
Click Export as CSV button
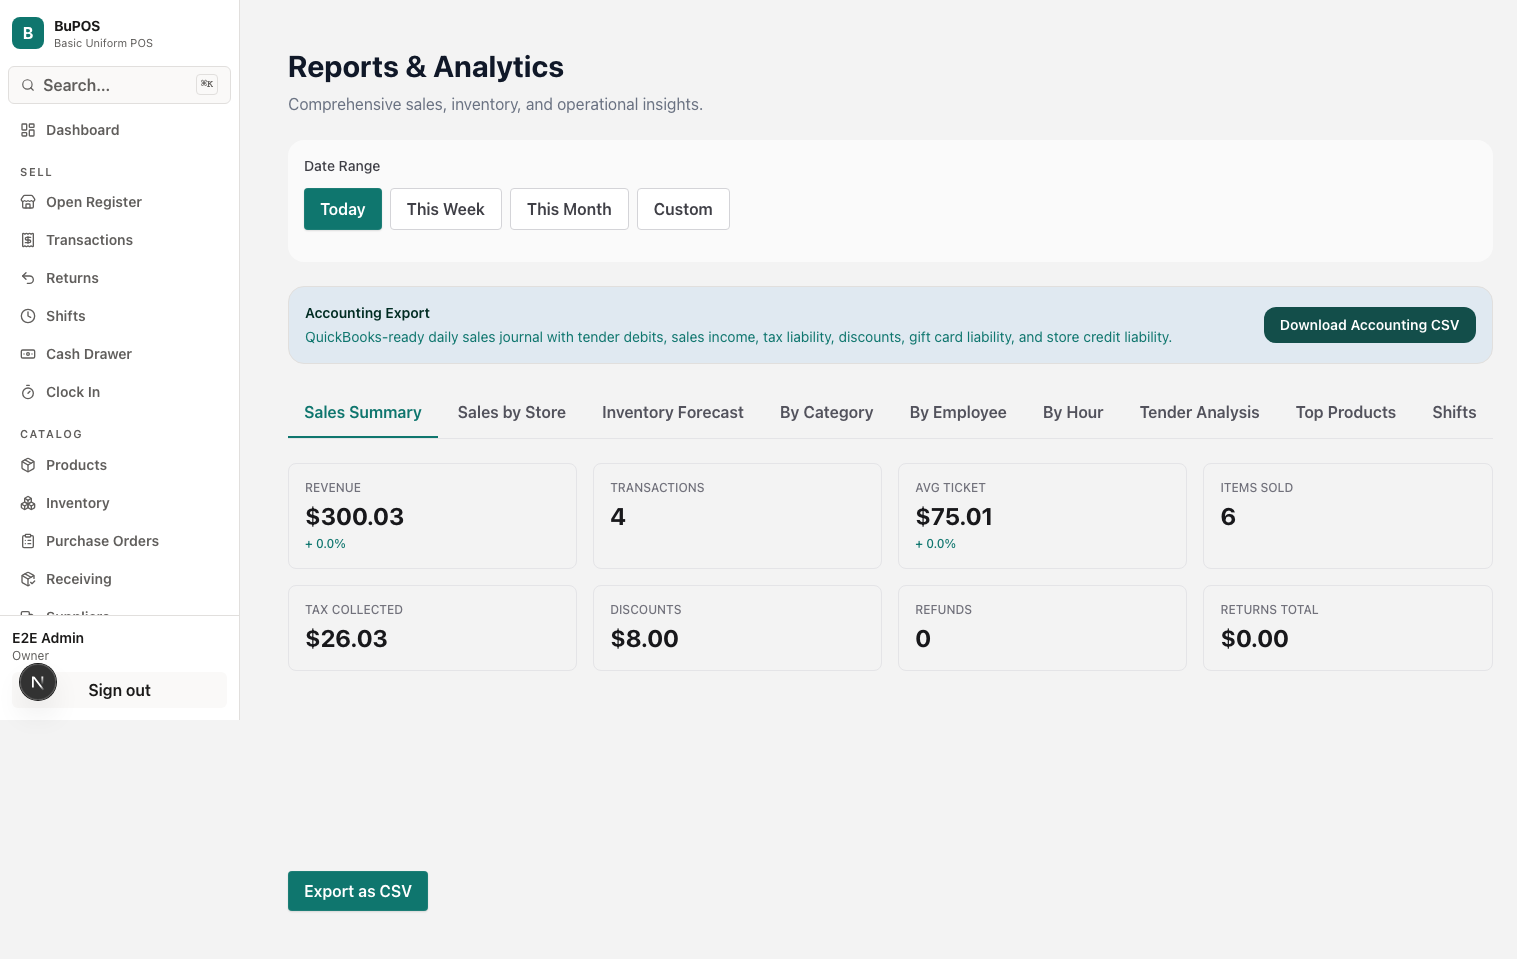(x=358, y=891)
